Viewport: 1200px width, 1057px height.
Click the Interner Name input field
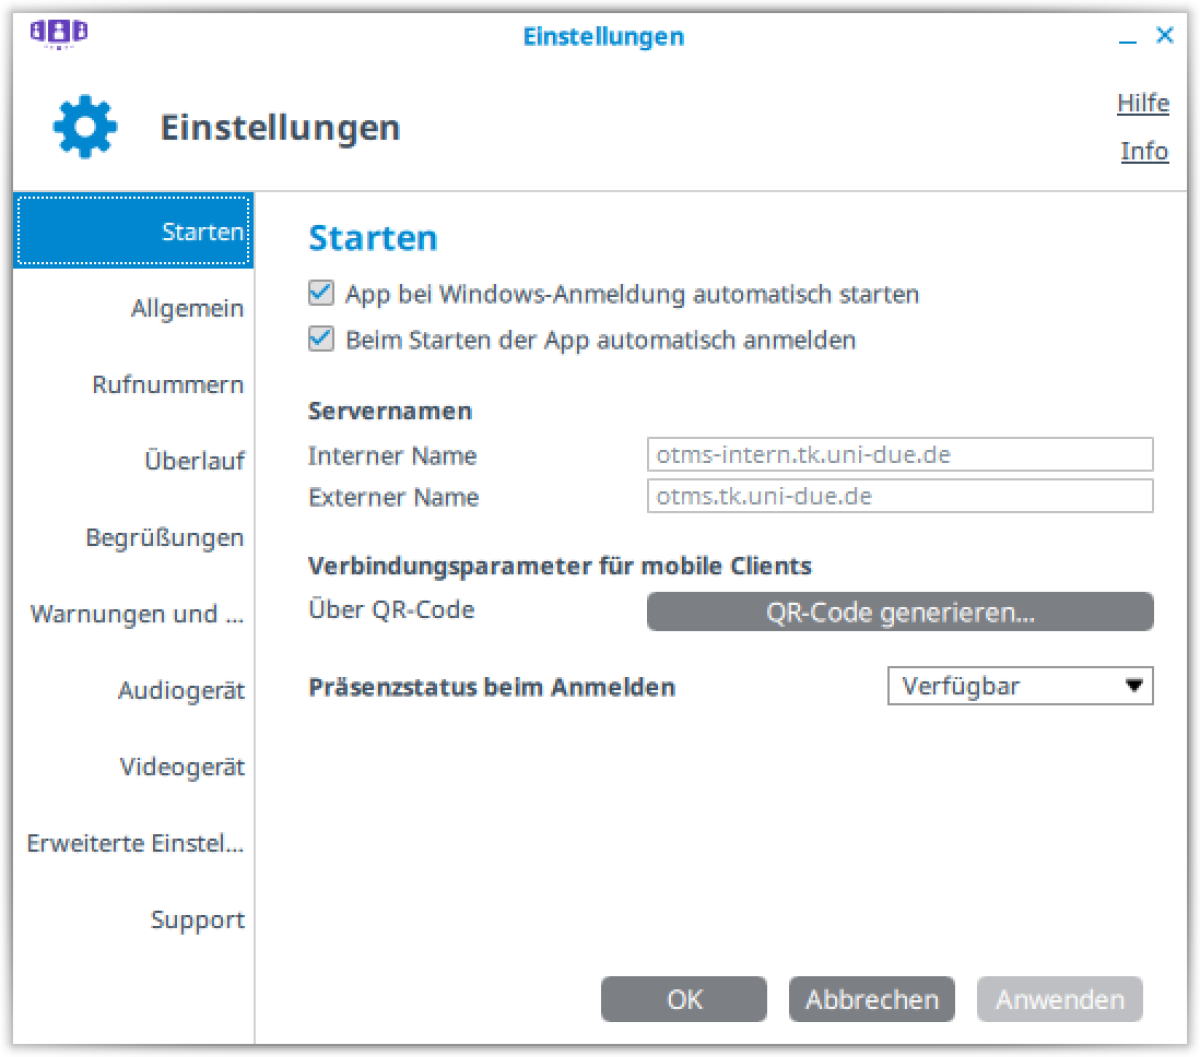click(x=900, y=455)
